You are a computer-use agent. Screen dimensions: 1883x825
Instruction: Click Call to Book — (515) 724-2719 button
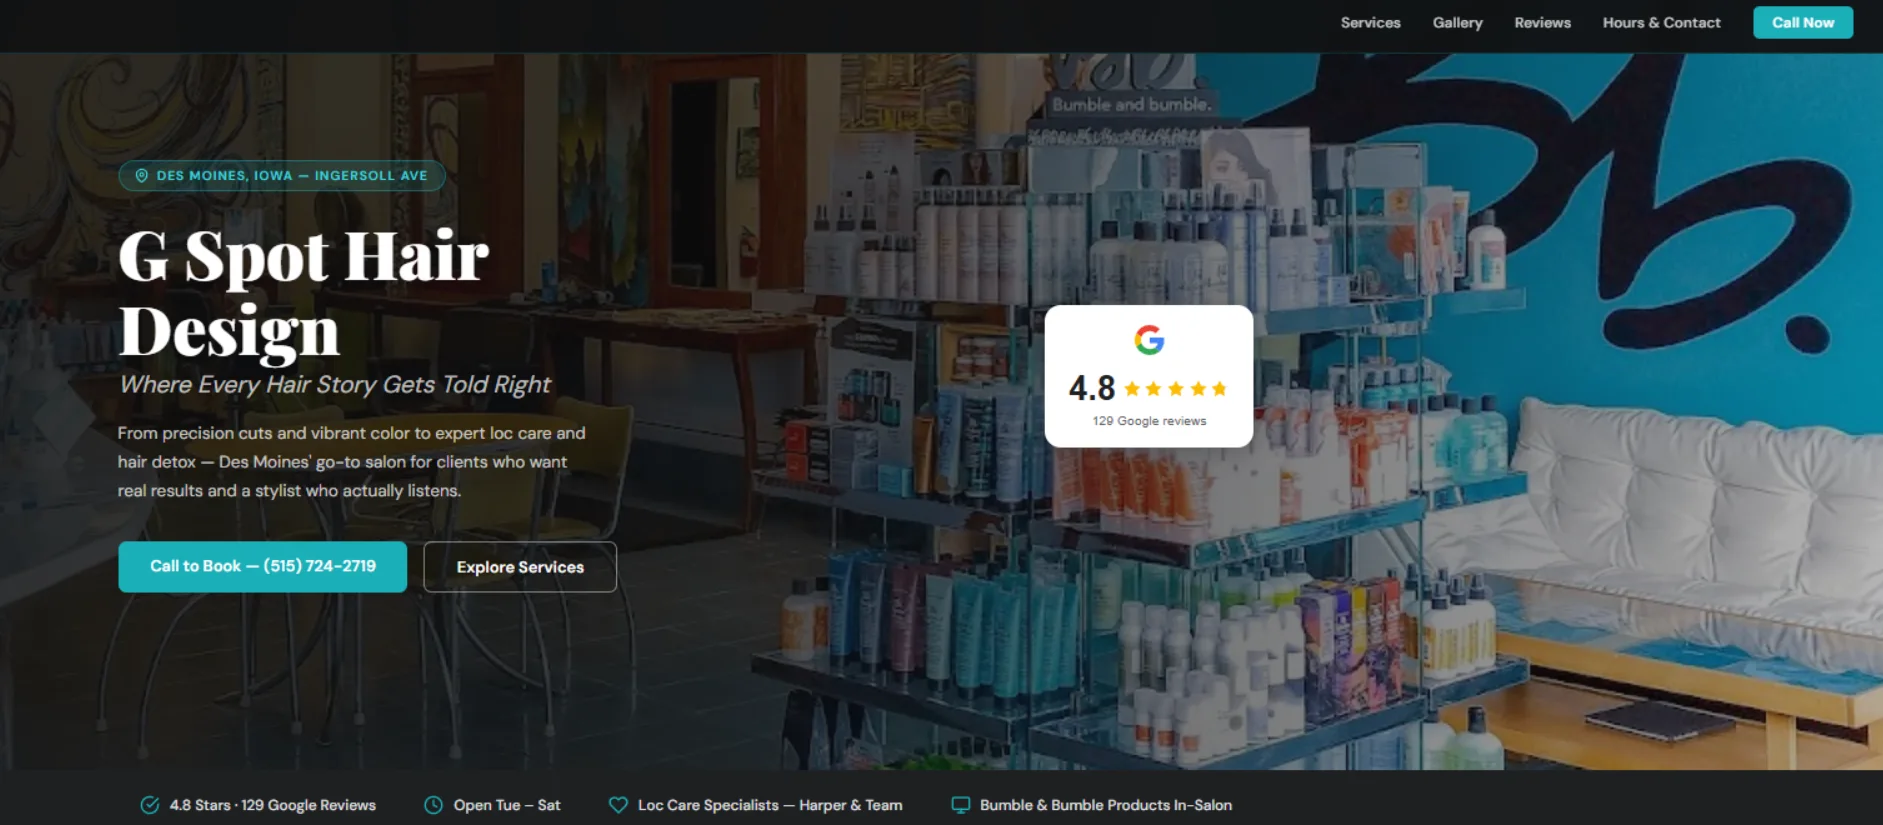[262, 567]
